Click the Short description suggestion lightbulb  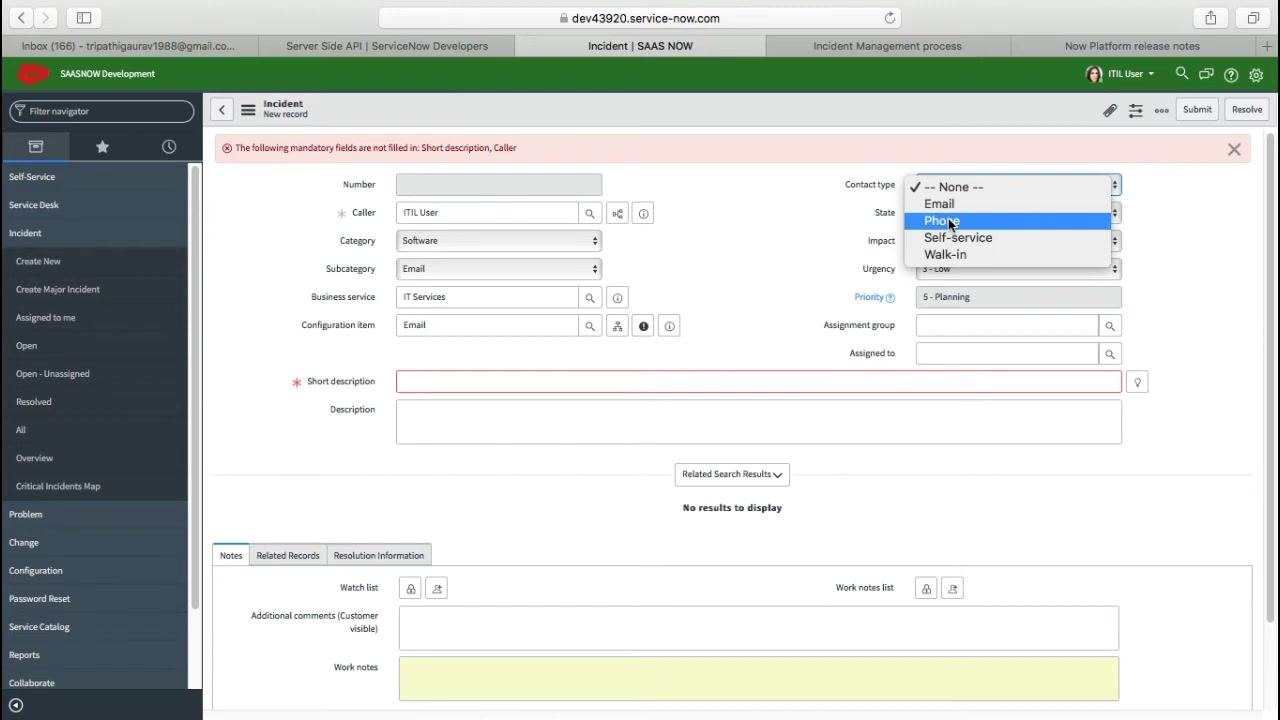click(x=1137, y=382)
